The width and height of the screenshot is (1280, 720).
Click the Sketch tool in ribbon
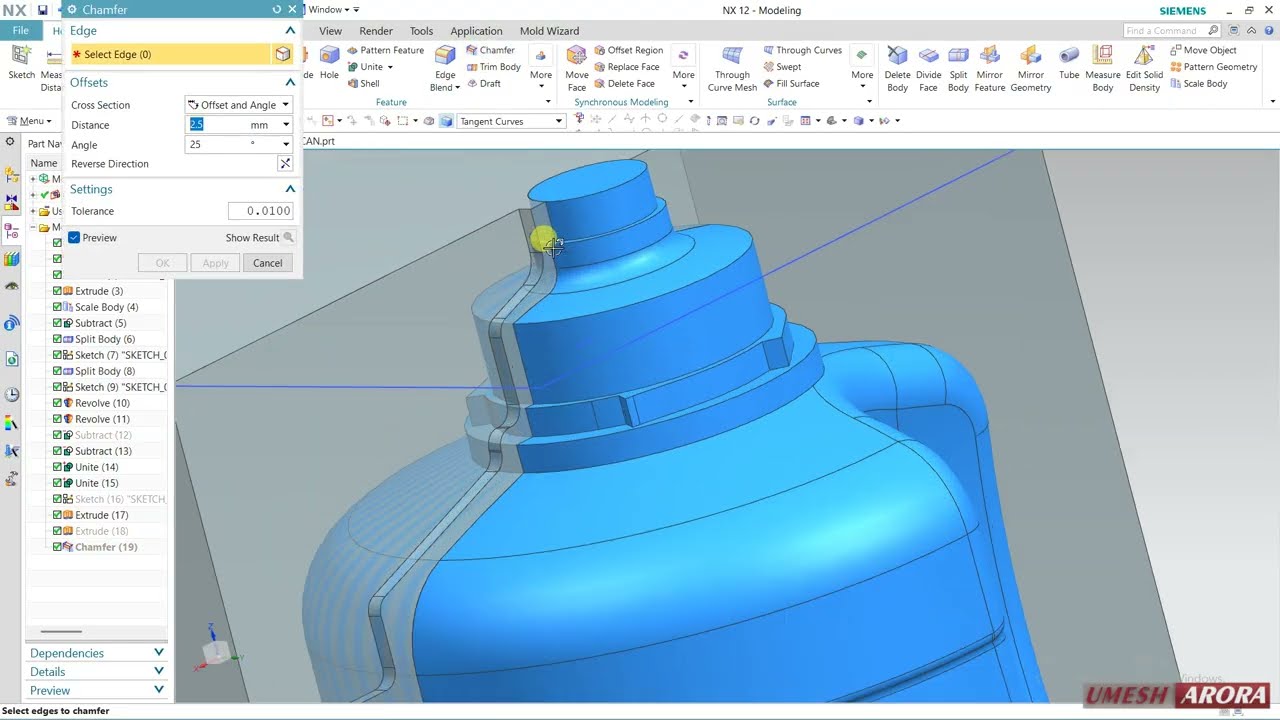click(21, 63)
